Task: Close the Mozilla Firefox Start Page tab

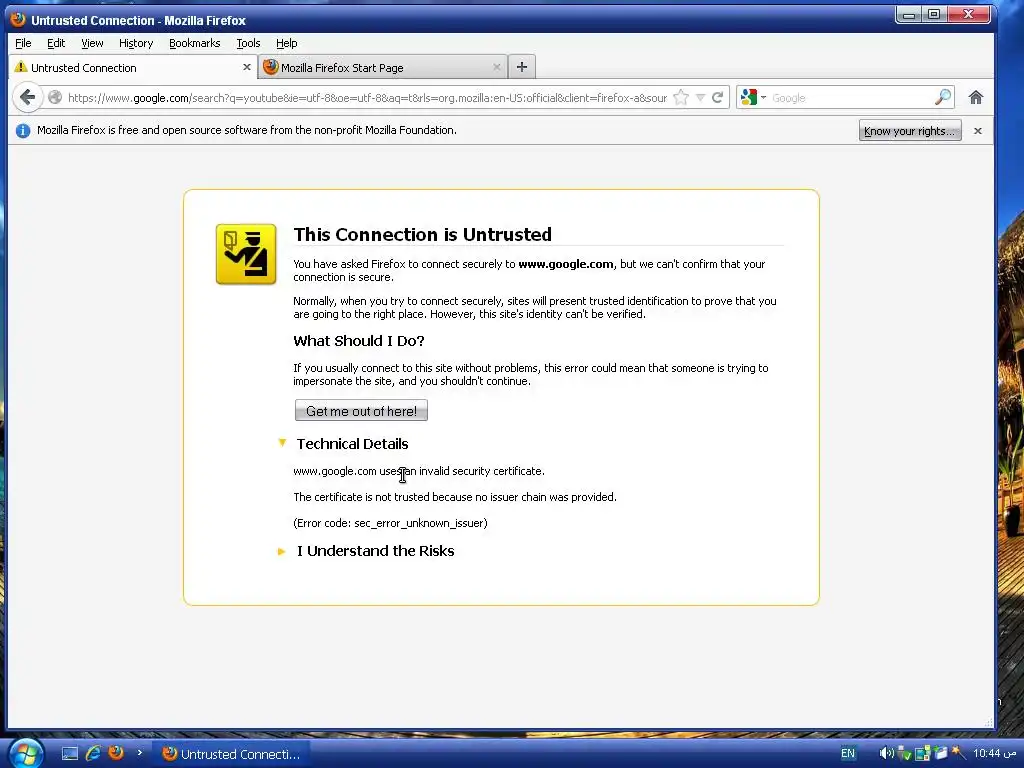Action: click(496, 67)
